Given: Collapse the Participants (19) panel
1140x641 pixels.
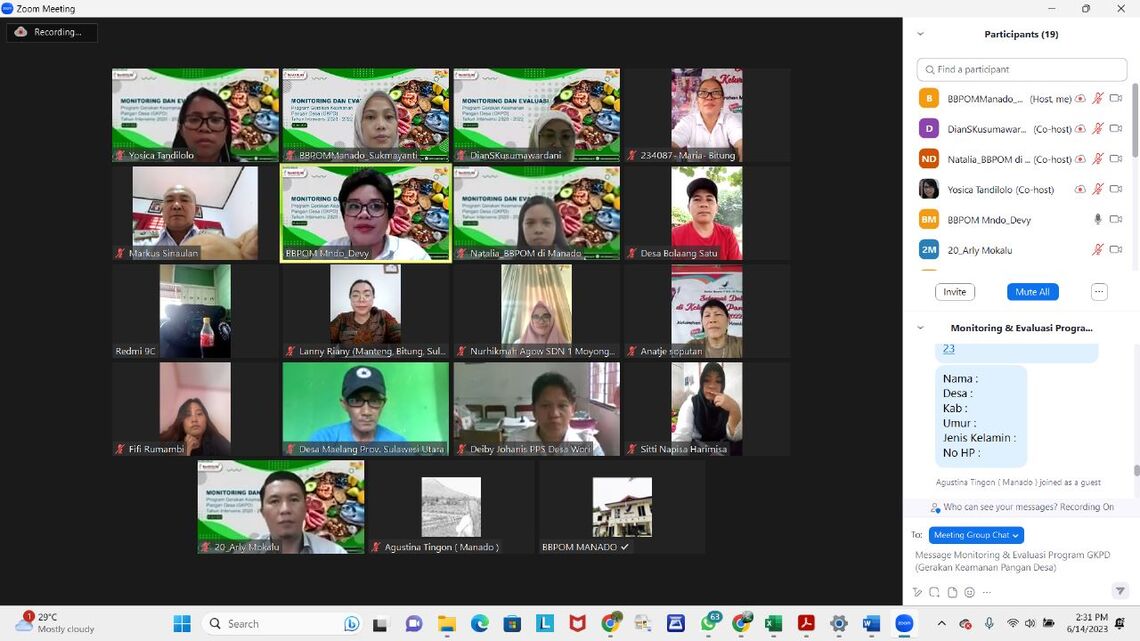Looking at the screenshot, I should tap(920, 34).
